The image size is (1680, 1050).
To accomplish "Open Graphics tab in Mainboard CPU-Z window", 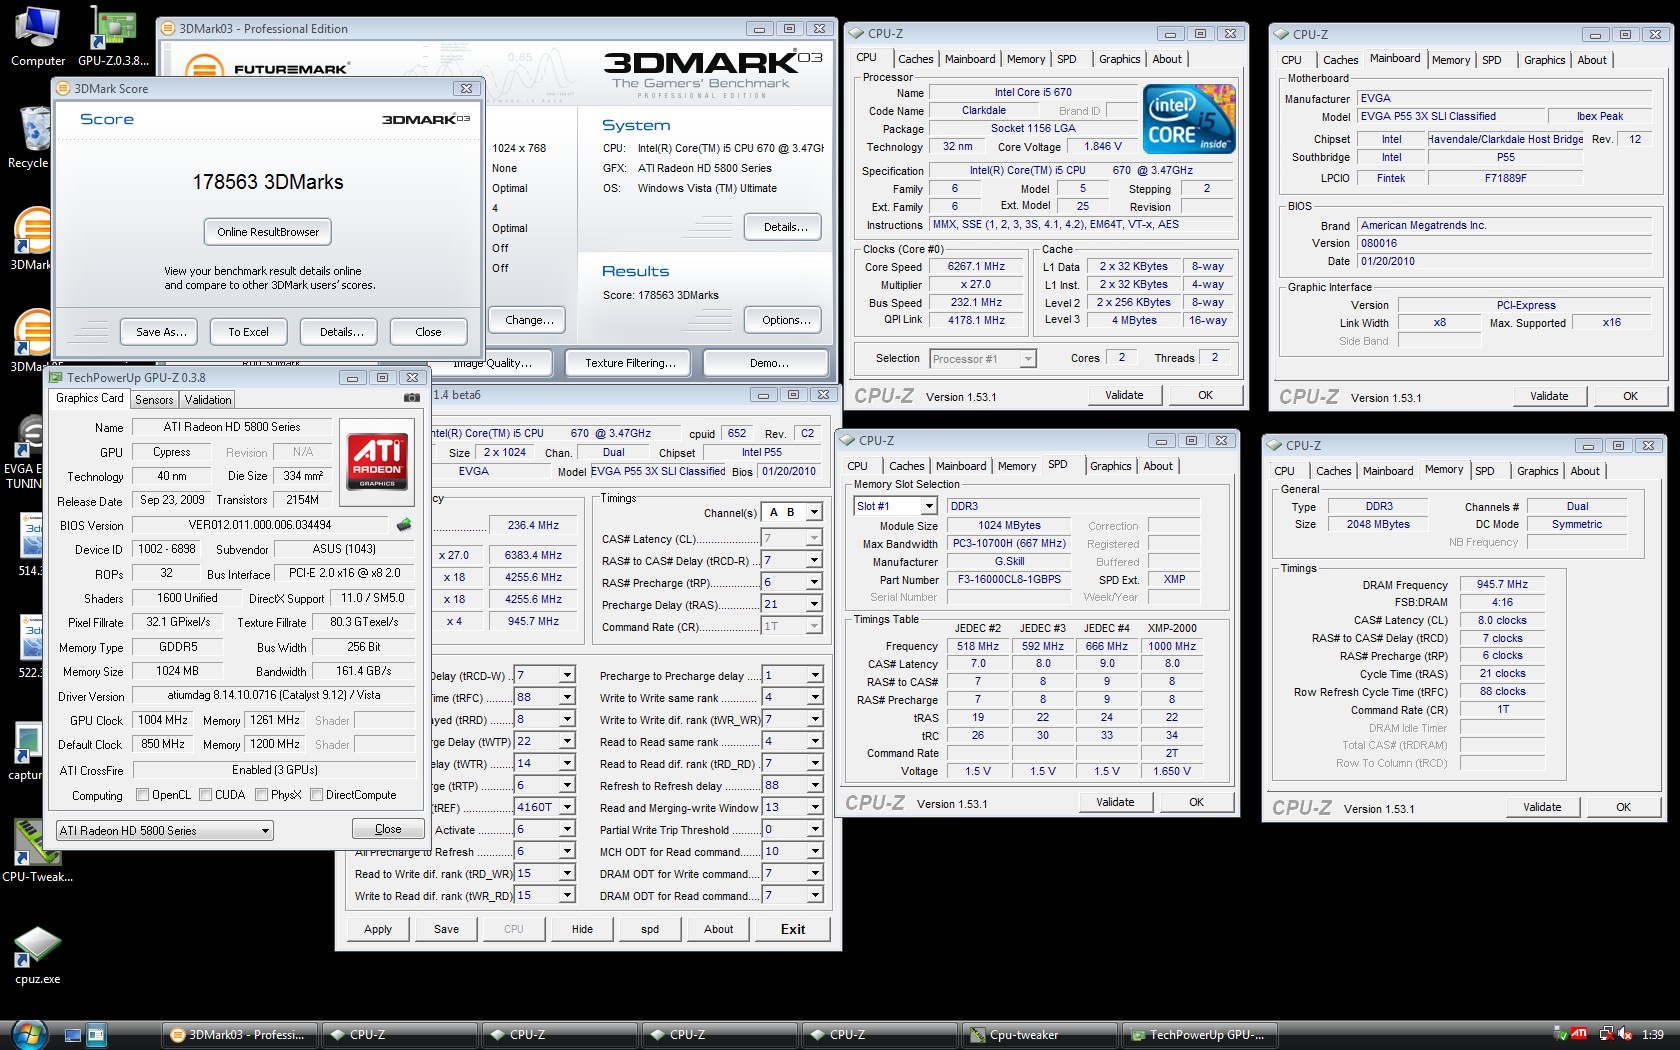I will [x=1544, y=60].
